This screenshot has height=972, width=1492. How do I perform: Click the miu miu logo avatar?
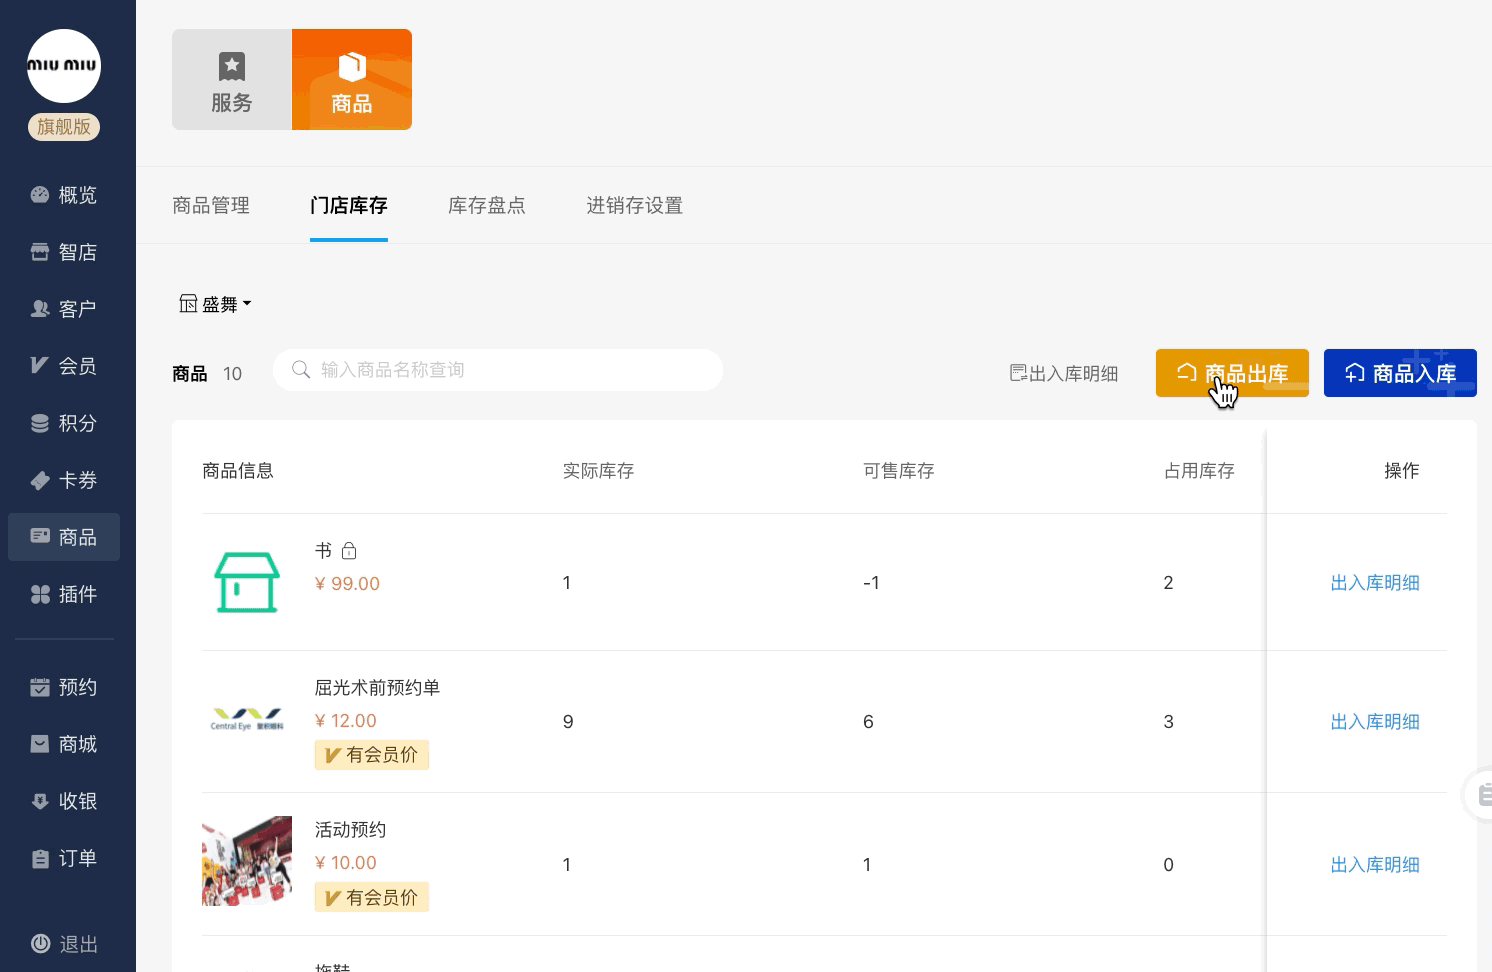point(64,66)
